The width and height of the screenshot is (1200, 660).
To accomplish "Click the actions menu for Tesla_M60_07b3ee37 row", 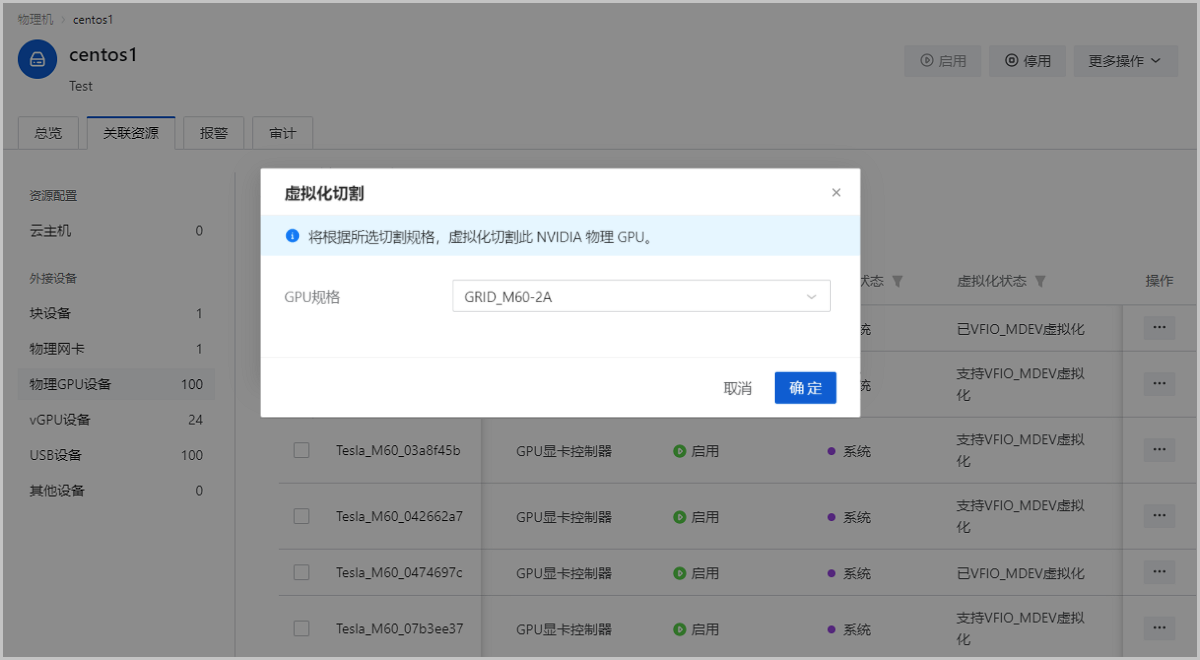I will pyautogui.click(x=1158, y=629).
